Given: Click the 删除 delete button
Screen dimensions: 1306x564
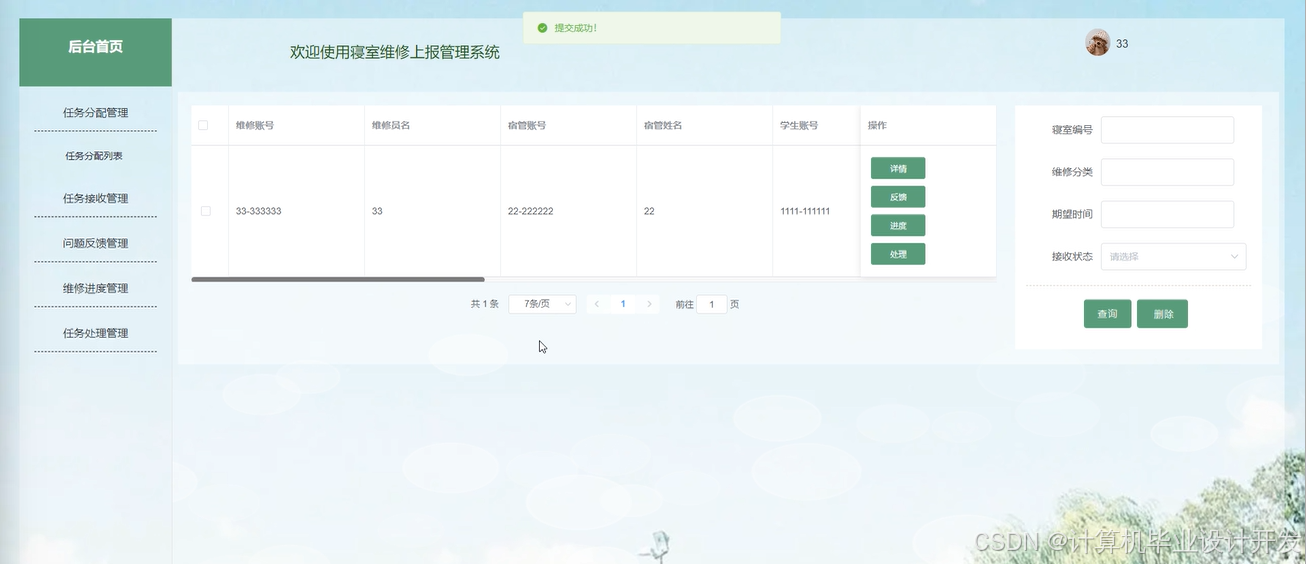Looking at the screenshot, I should (1163, 314).
